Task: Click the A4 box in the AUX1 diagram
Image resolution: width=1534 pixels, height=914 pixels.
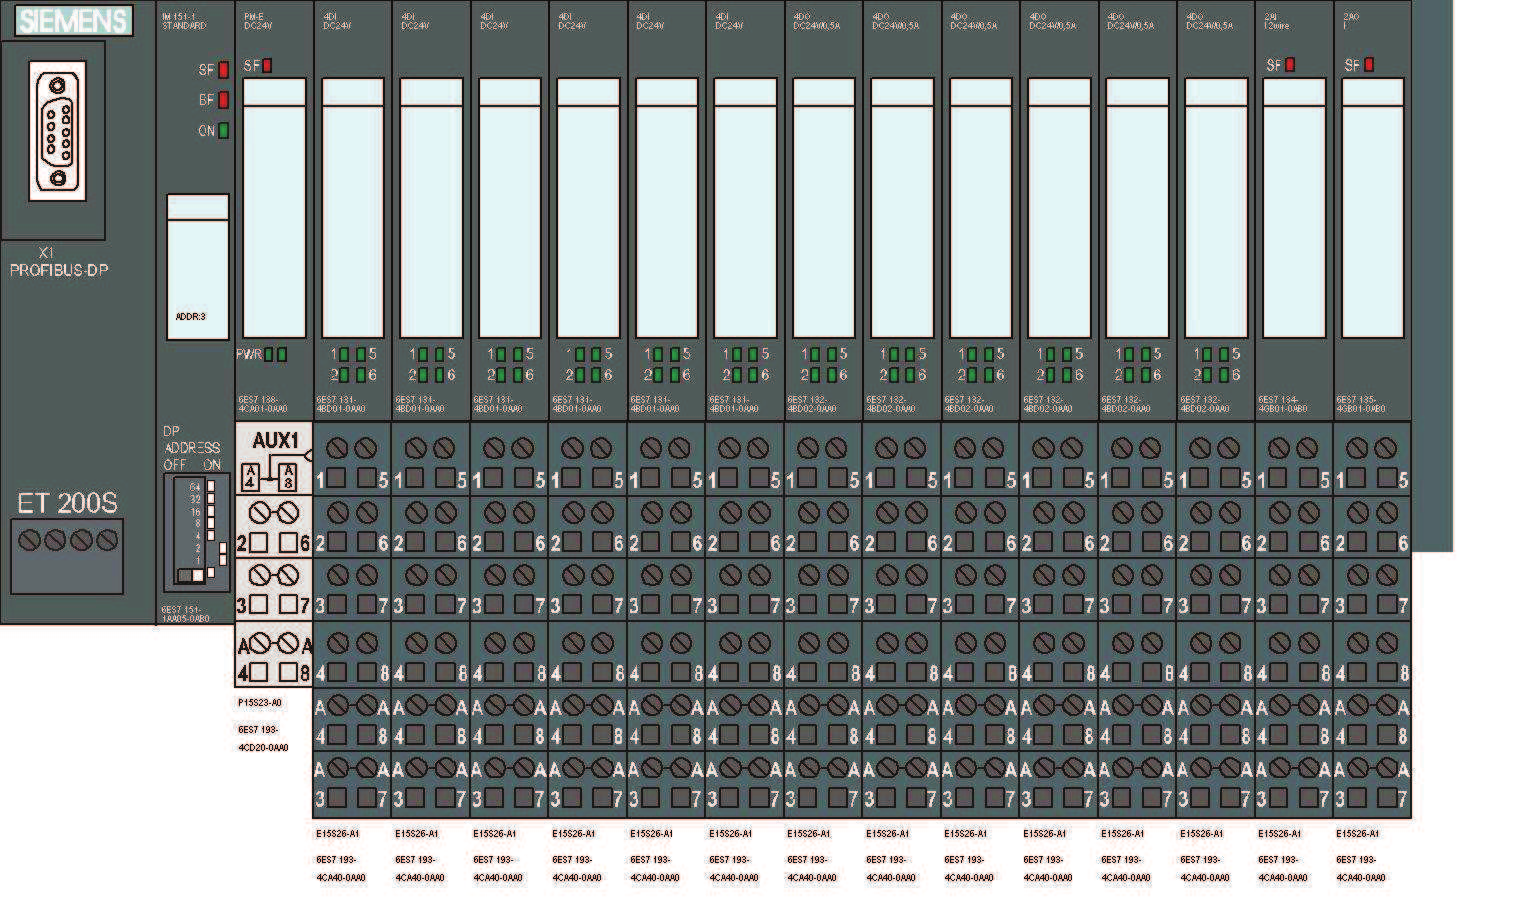Action: 250,477
